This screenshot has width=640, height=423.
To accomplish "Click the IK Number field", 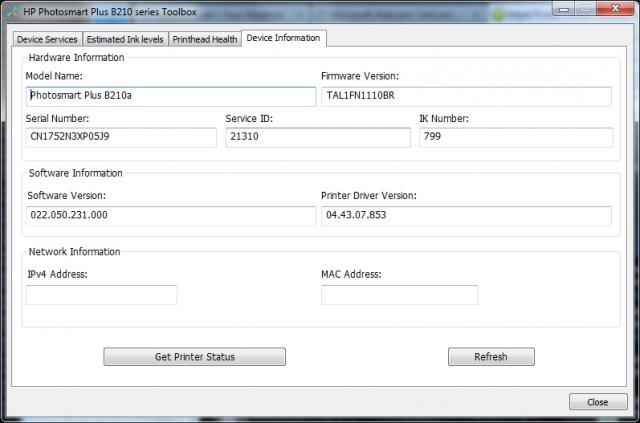I will tap(516, 137).
